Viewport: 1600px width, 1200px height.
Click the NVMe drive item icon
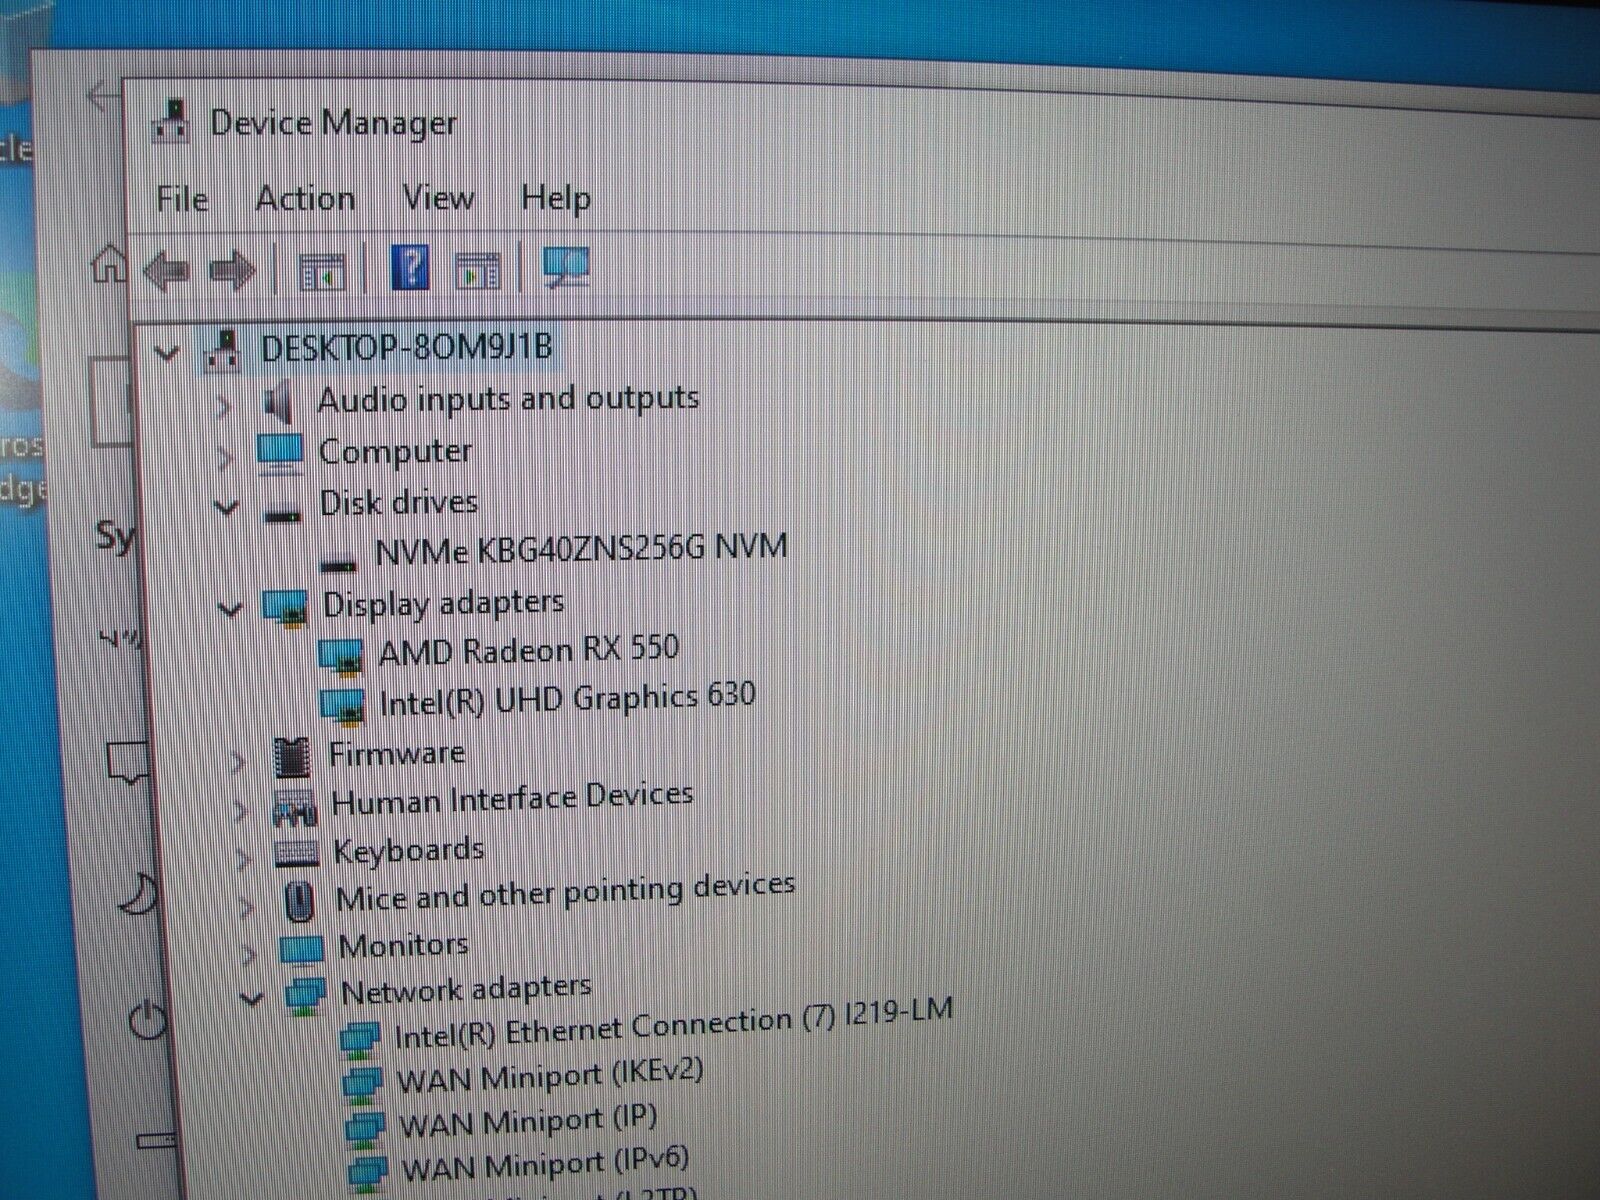338,565
